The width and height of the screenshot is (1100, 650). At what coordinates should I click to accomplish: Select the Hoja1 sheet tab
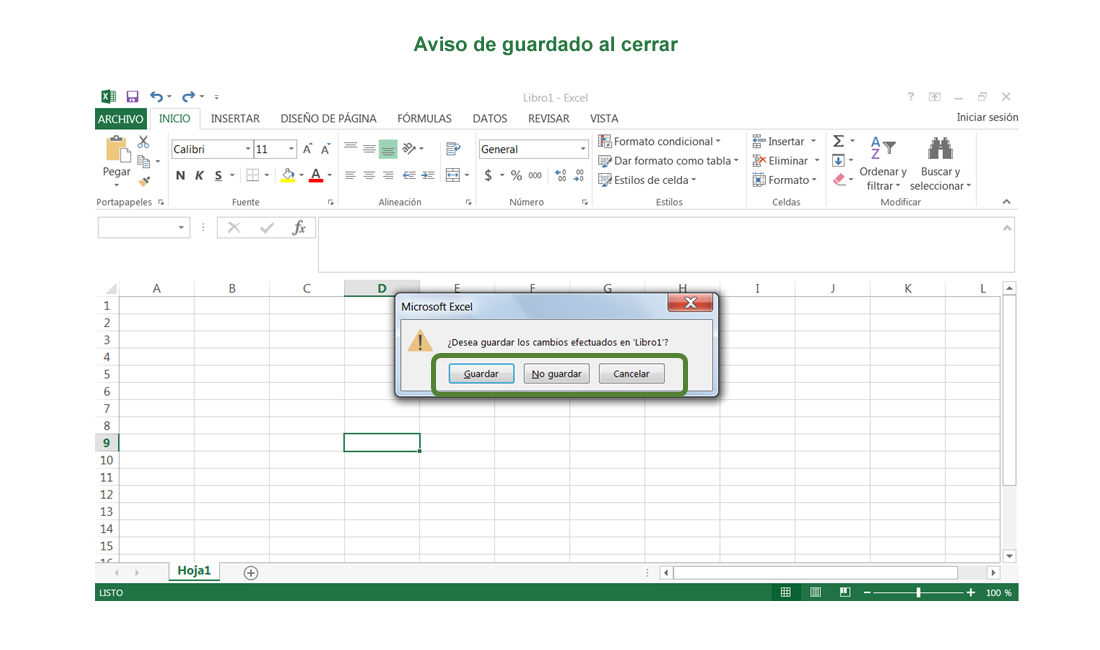pyautogui.click(x=194, y=571)
